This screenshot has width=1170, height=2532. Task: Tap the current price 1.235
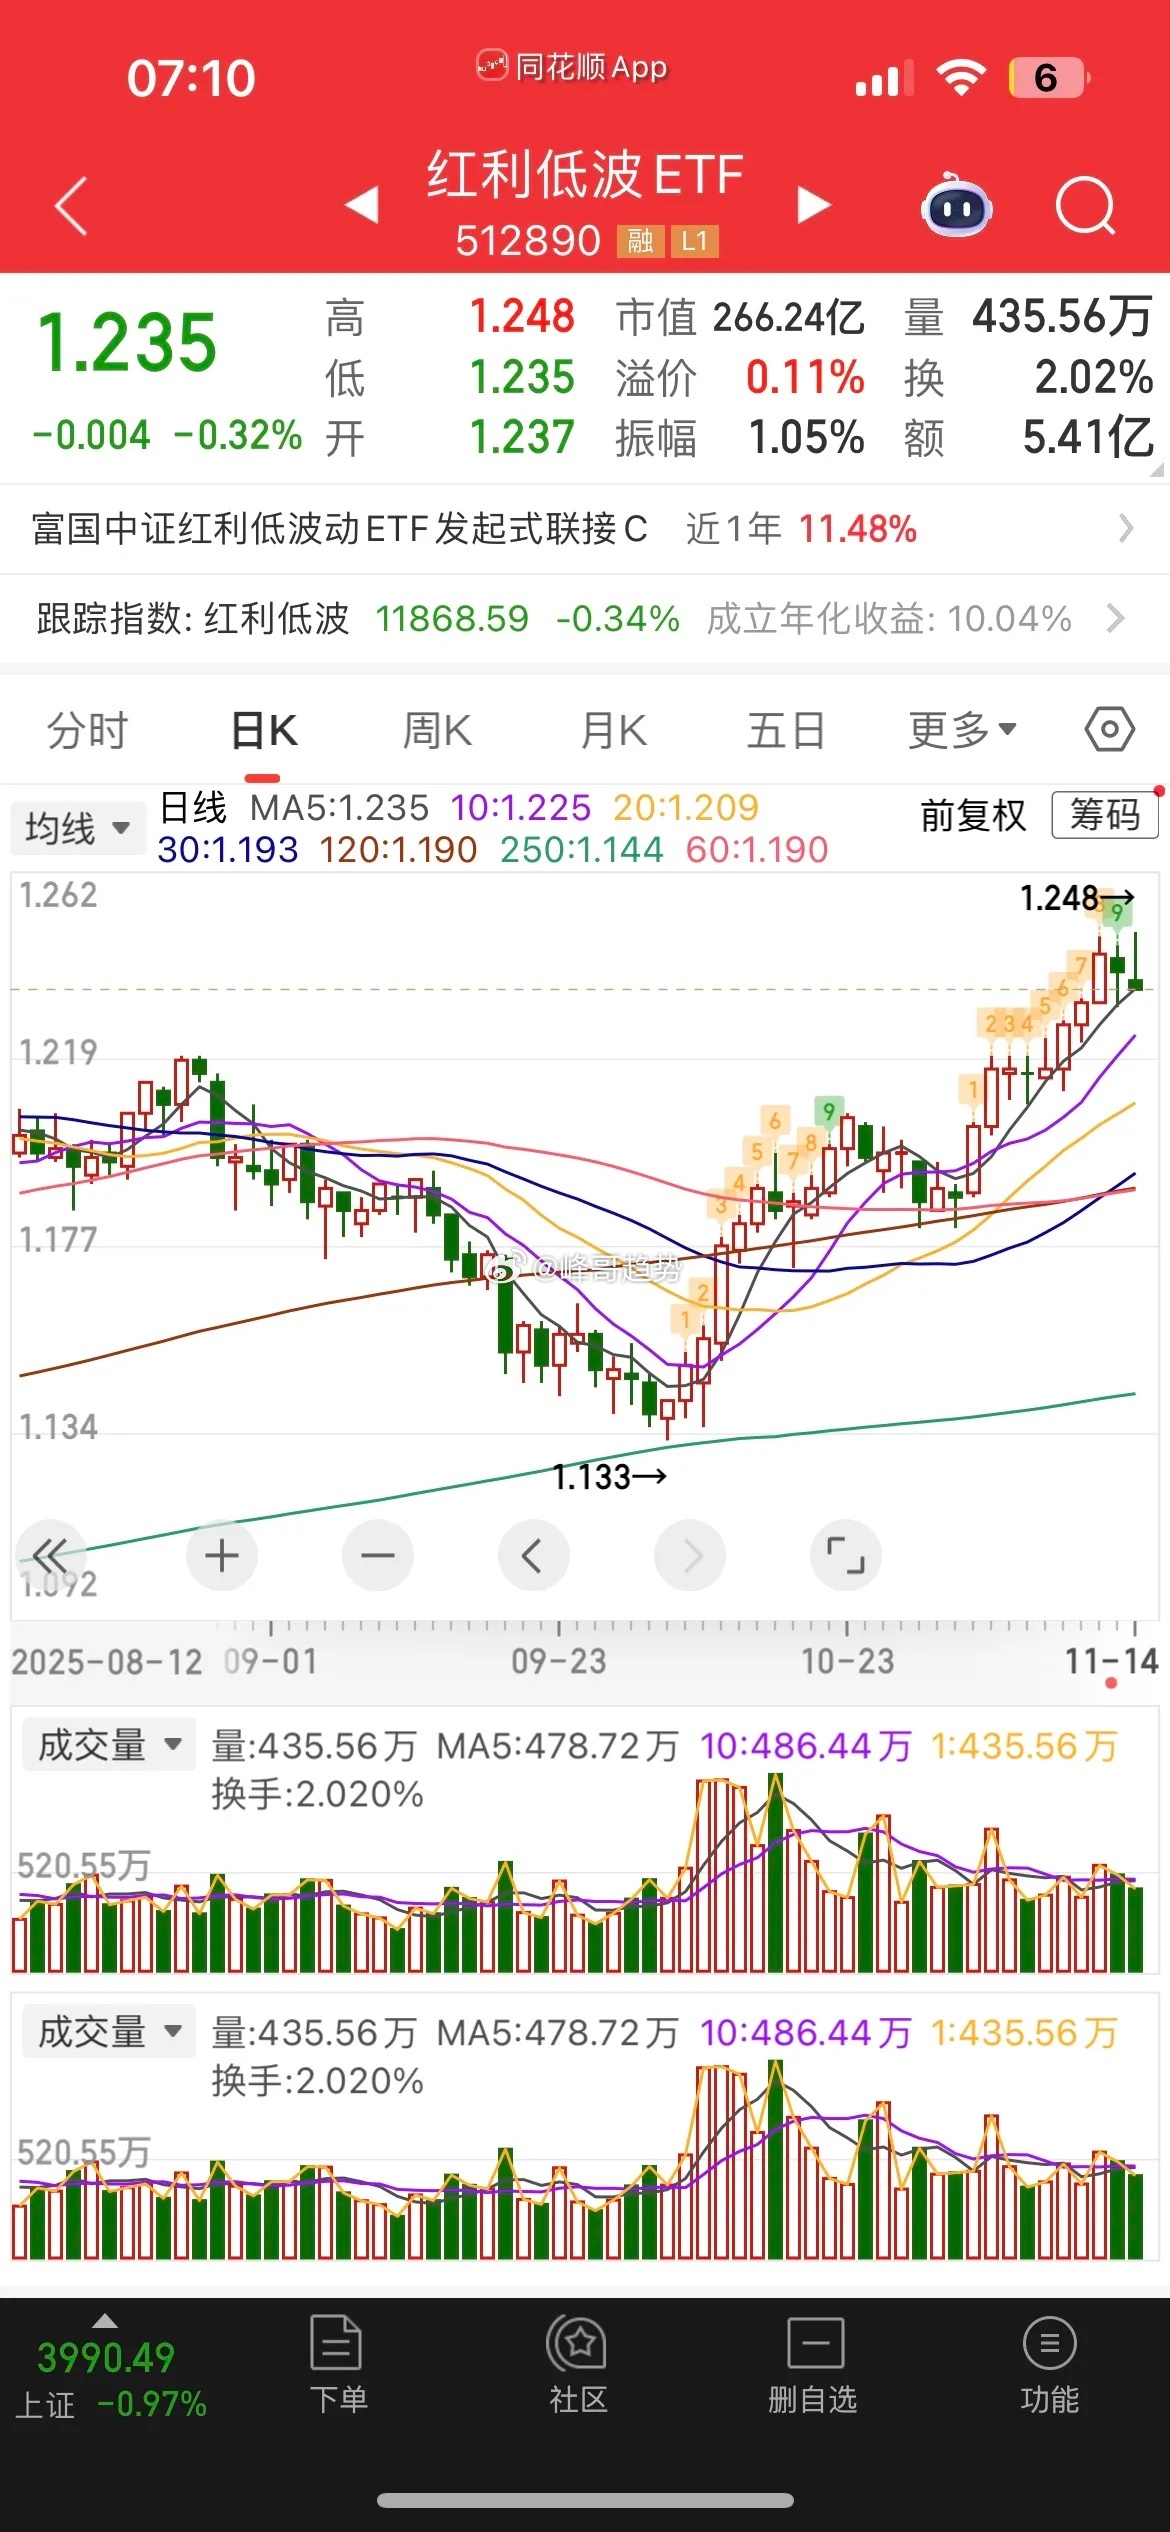[x=126, y=343]
